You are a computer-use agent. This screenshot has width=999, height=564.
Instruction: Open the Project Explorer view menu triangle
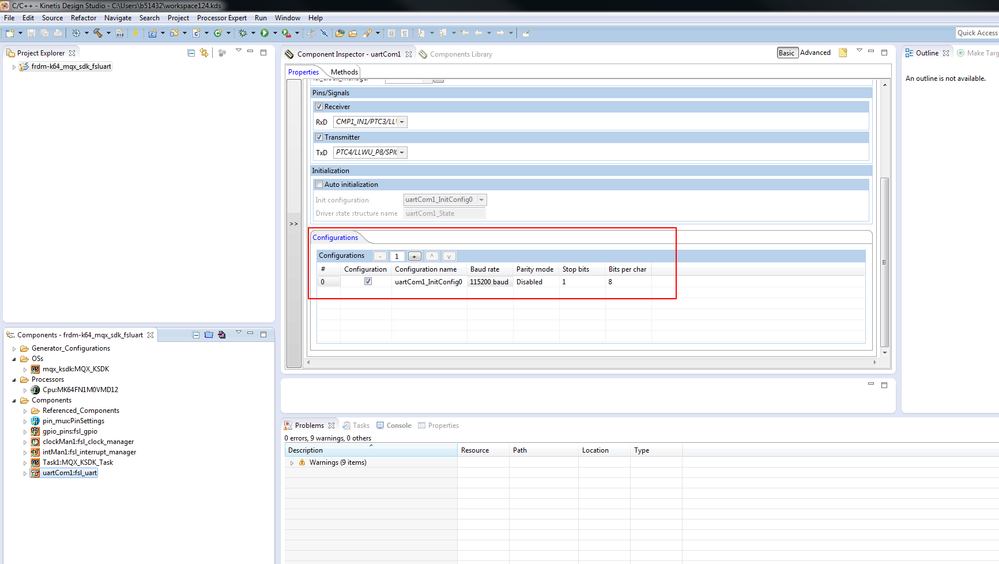coord(238,51)
